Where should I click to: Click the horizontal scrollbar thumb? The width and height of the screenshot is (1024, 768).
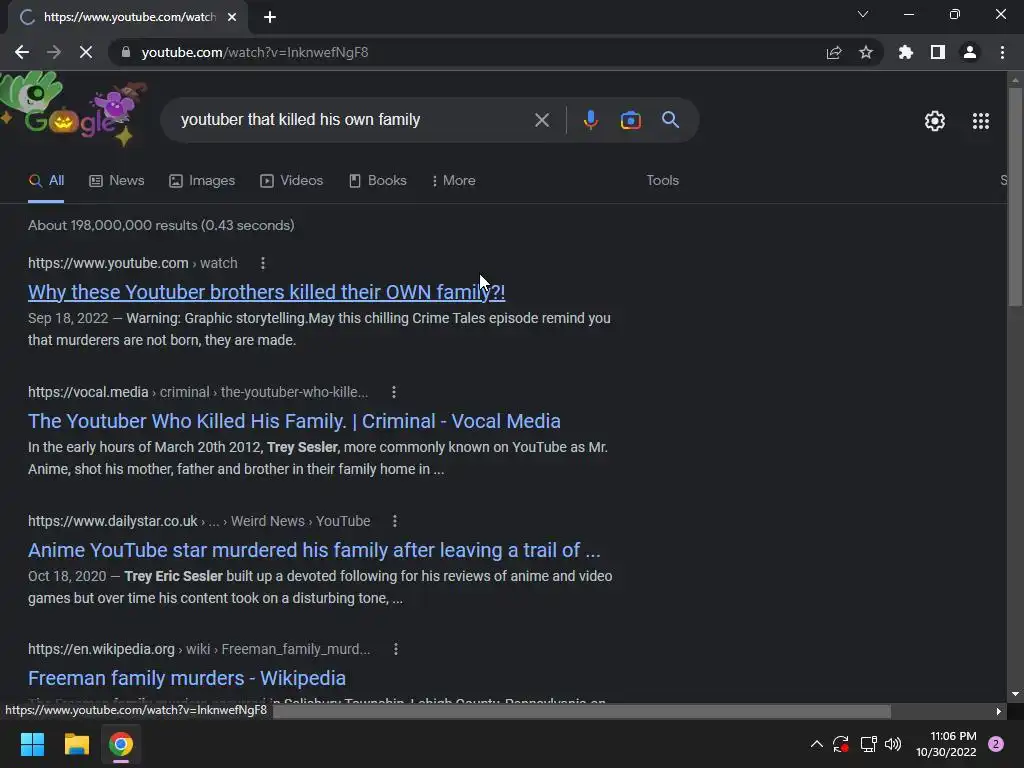[581, 711]
